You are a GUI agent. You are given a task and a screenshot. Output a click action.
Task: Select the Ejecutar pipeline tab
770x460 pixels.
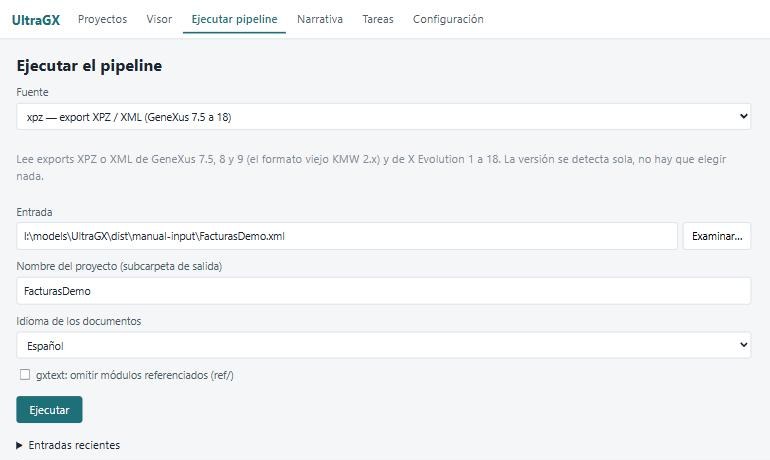tap(234, 19)
